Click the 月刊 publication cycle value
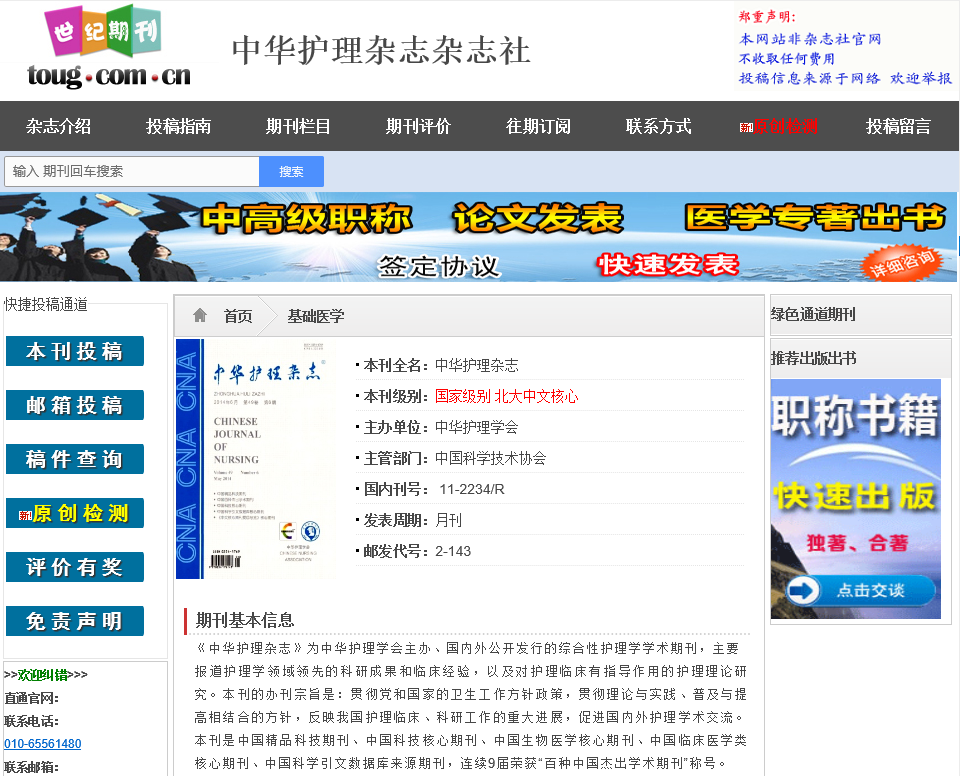This screenshot has width=960, height=776. [448, 520]
